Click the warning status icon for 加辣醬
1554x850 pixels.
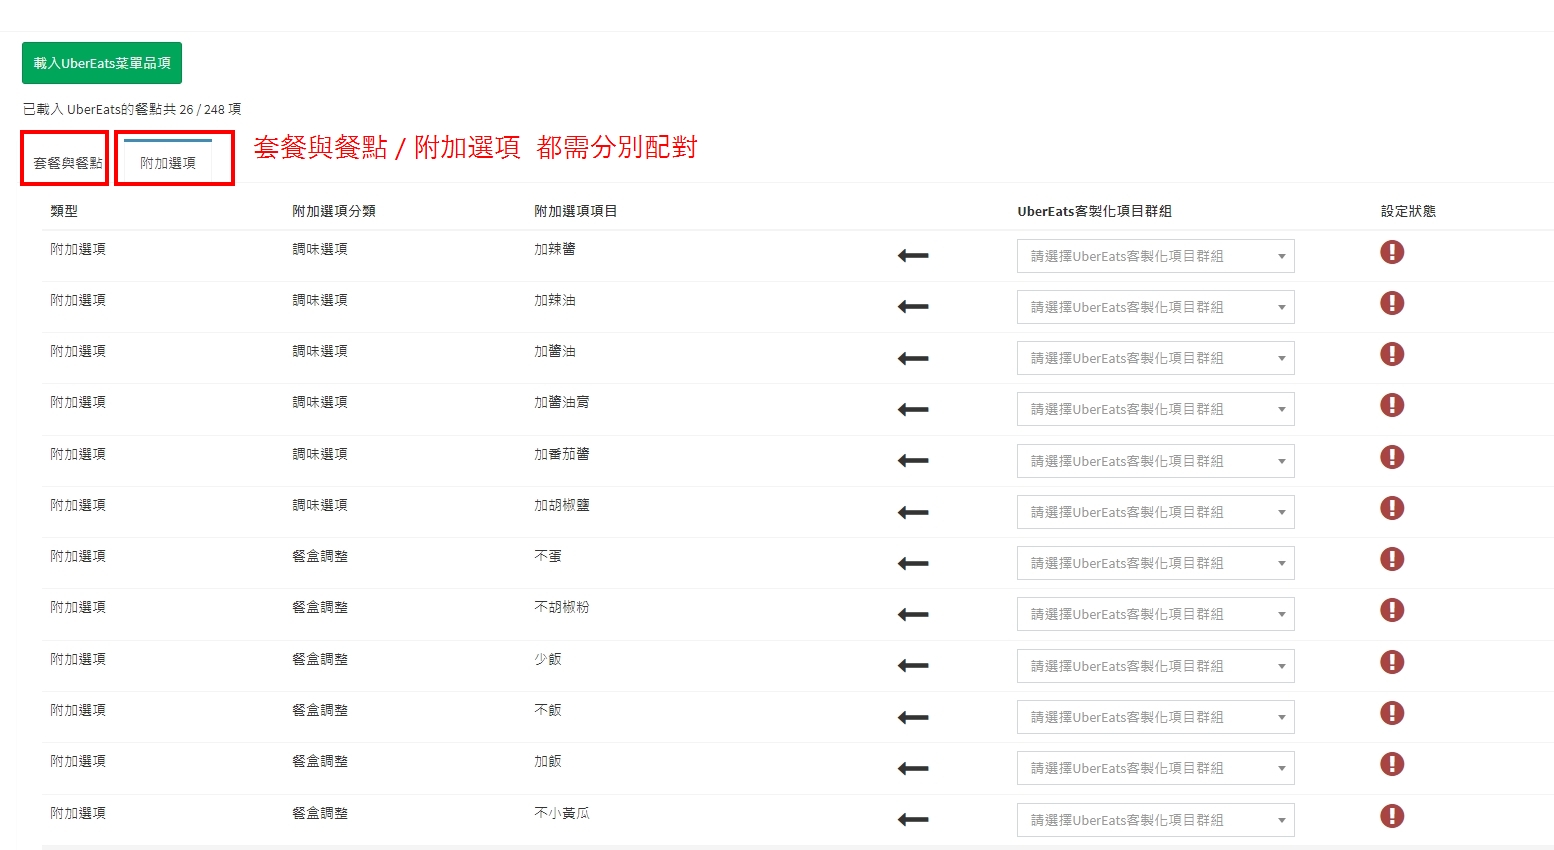coord(1391,252)
